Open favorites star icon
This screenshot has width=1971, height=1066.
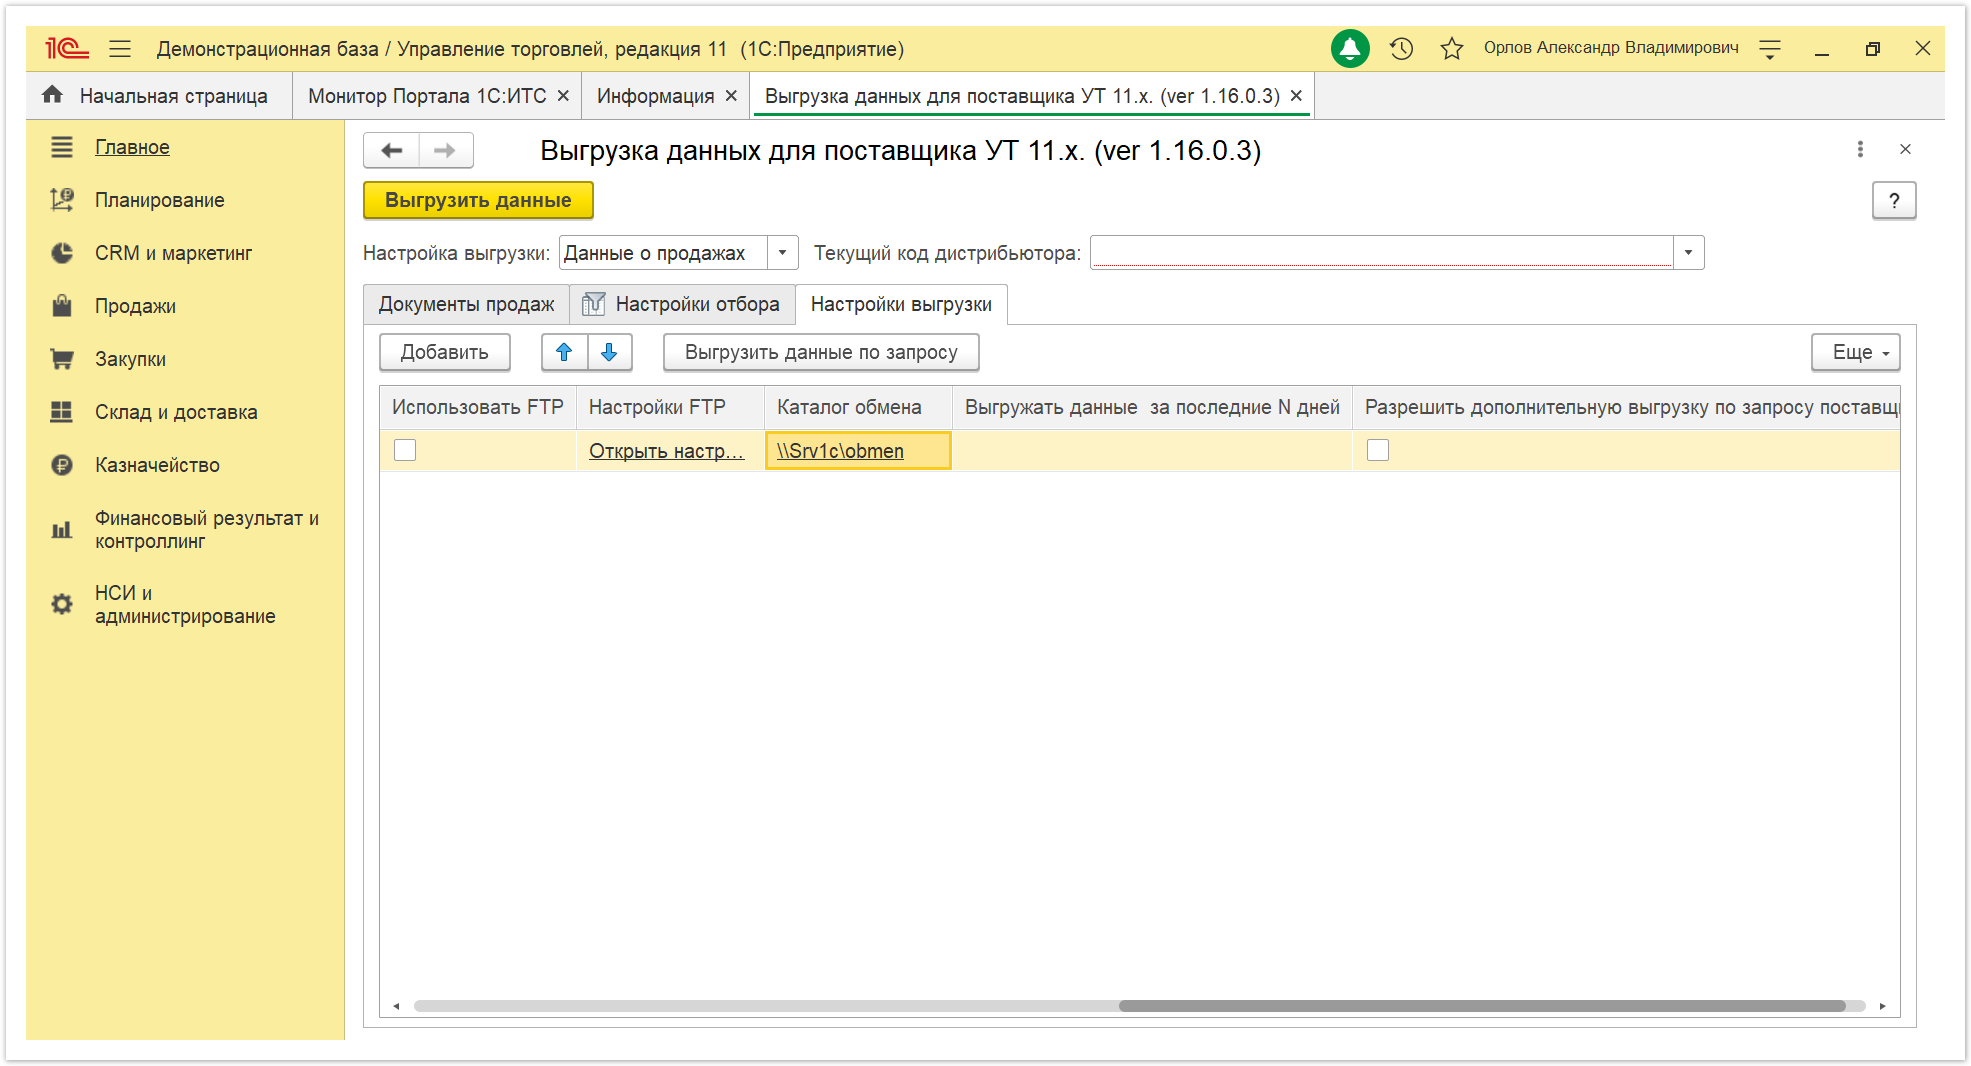tap(1452, 48)
